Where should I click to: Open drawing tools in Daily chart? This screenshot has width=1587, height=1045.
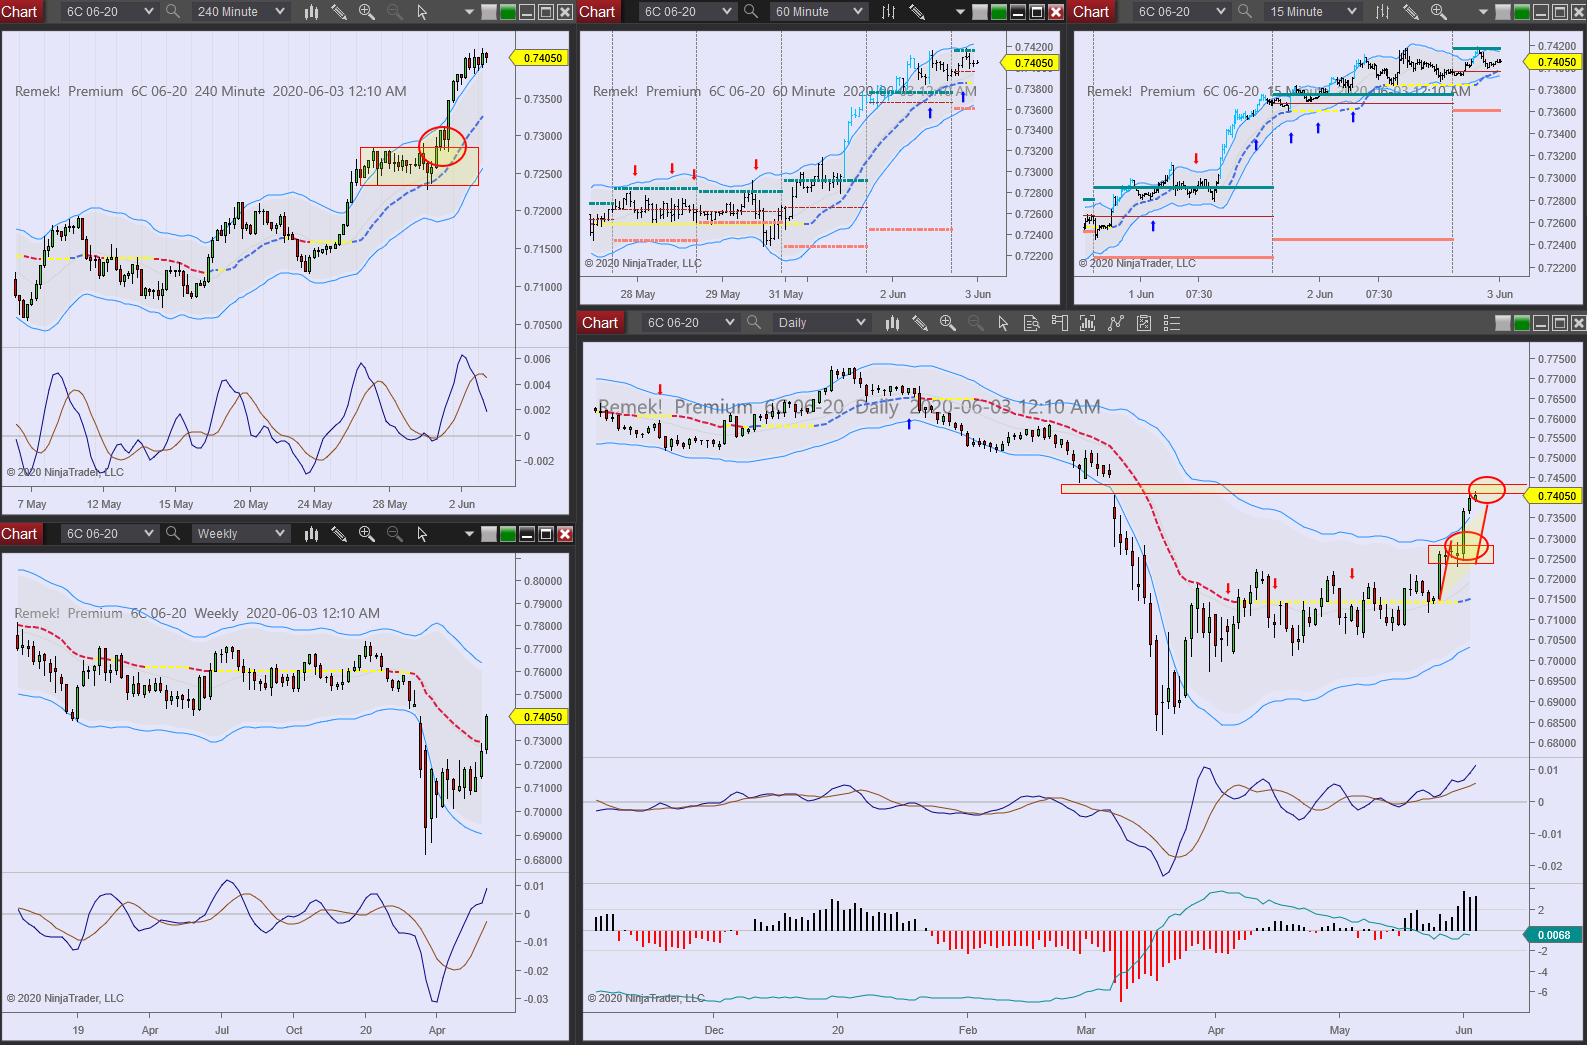(920, 323)
